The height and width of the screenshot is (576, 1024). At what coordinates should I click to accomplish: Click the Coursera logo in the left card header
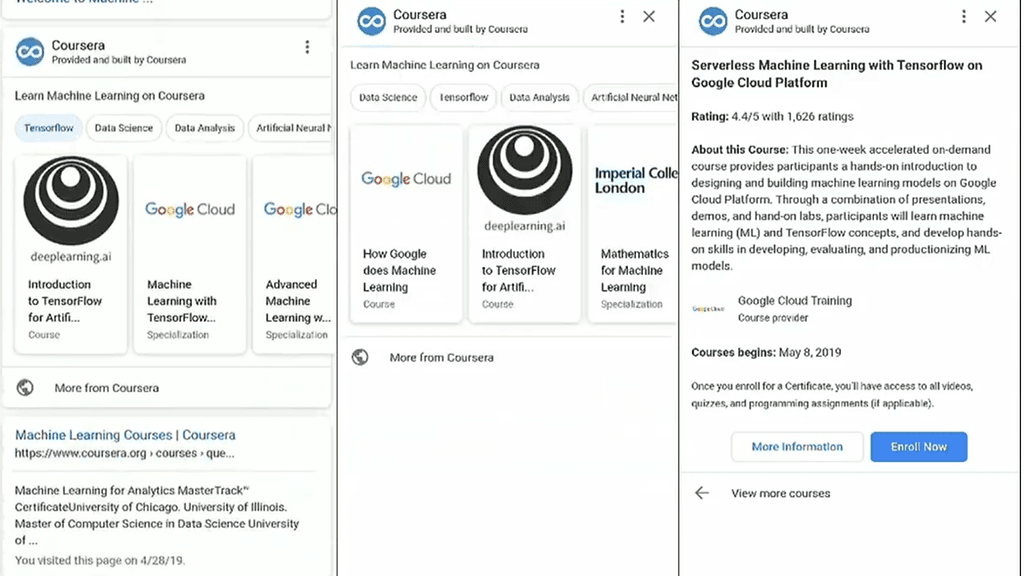[30, 52]
